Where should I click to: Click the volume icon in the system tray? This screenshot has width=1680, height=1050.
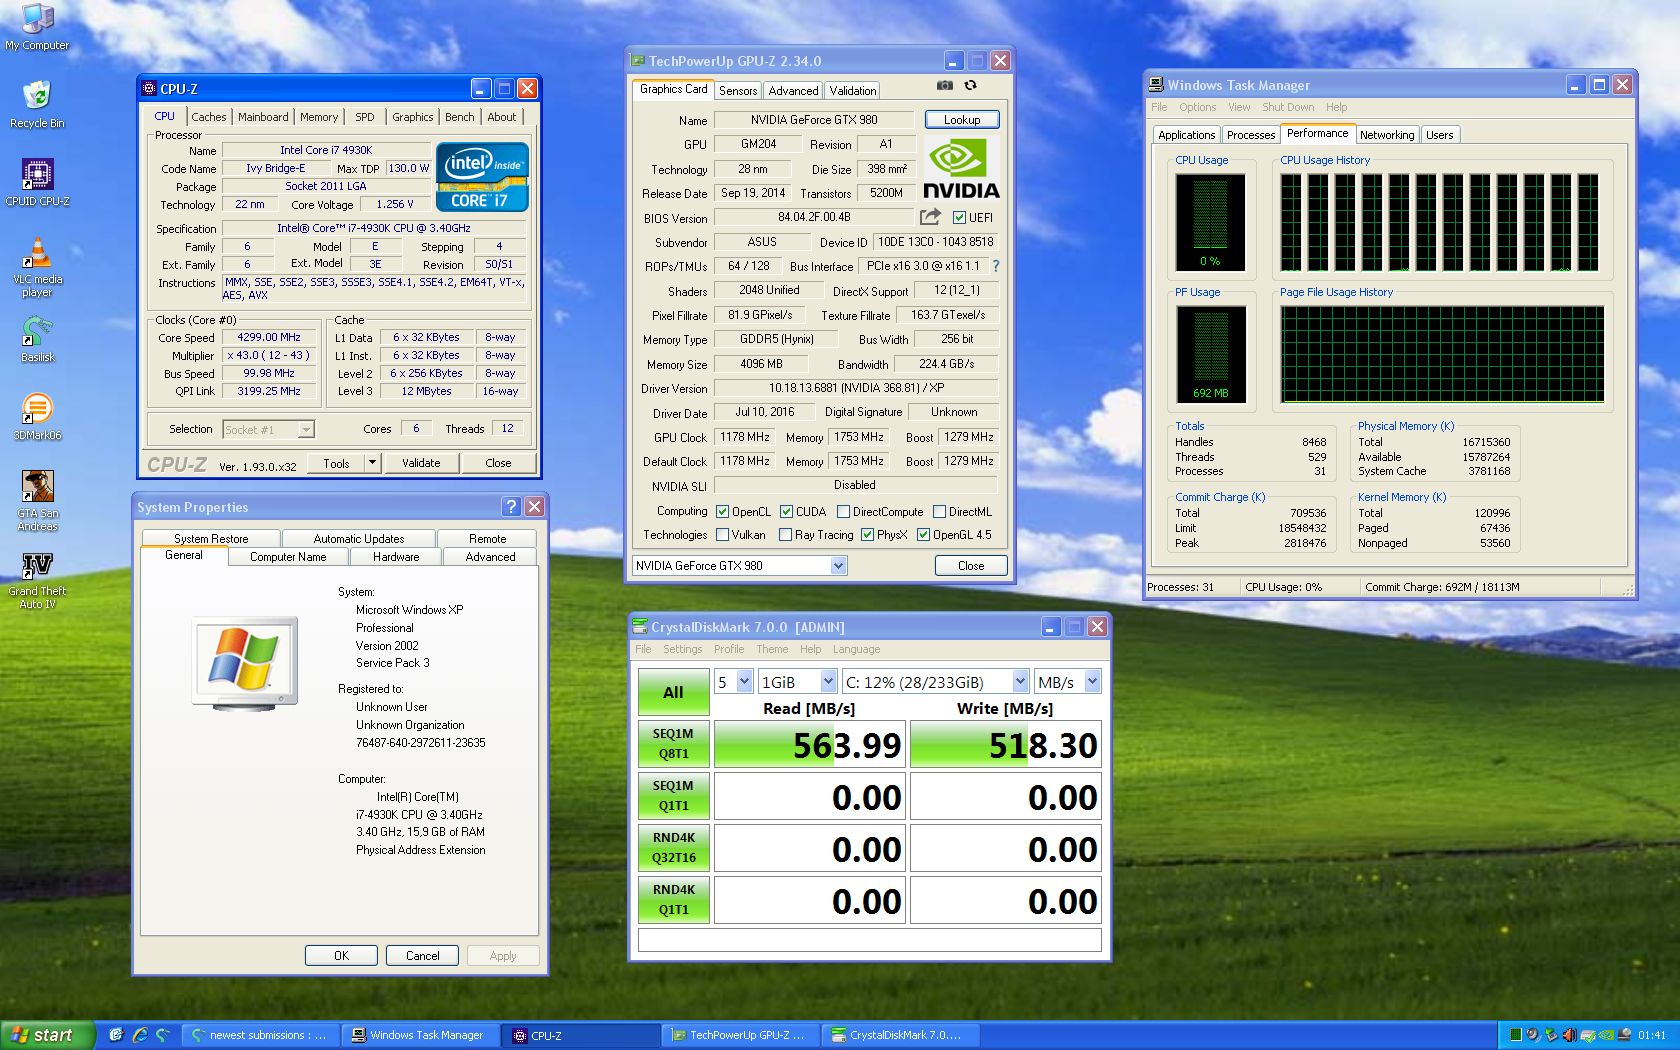tap(1568, 1035)
